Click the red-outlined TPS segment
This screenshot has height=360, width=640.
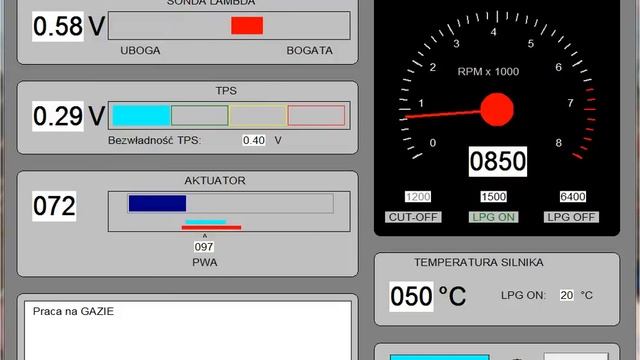click(x=316, y=116)
